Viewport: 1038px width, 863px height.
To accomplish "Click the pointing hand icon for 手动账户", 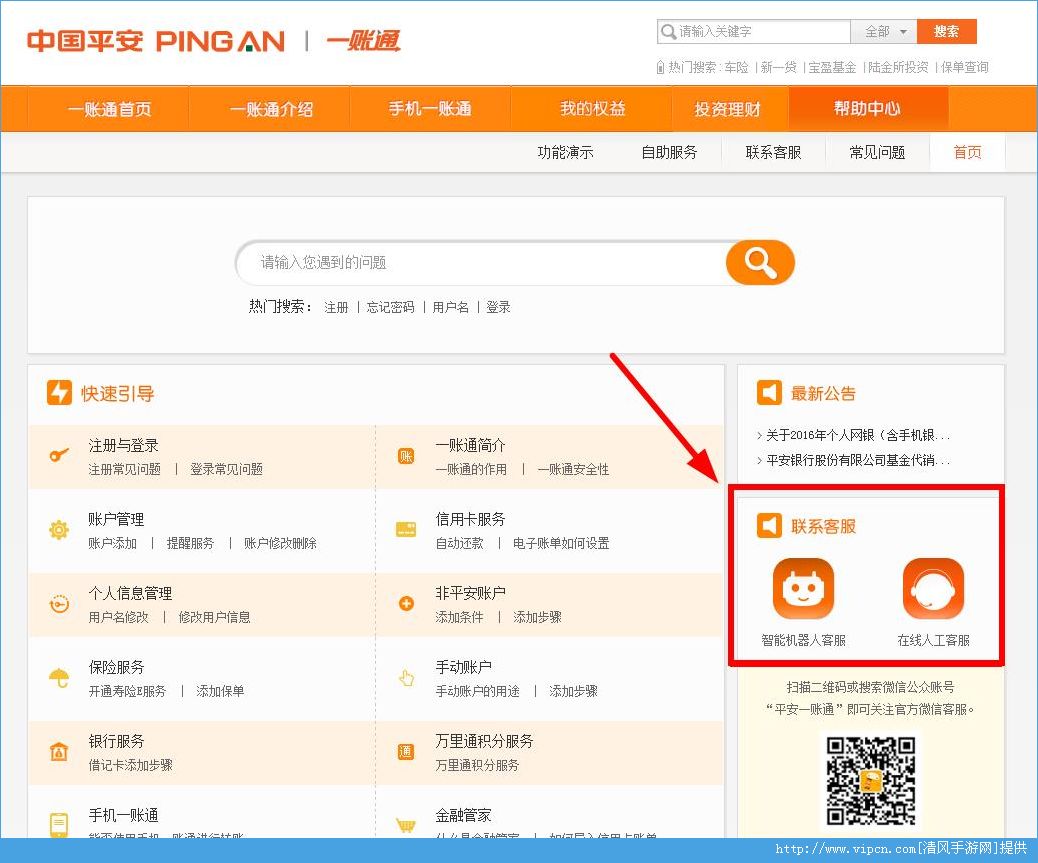I will click(x=404, y=679).
